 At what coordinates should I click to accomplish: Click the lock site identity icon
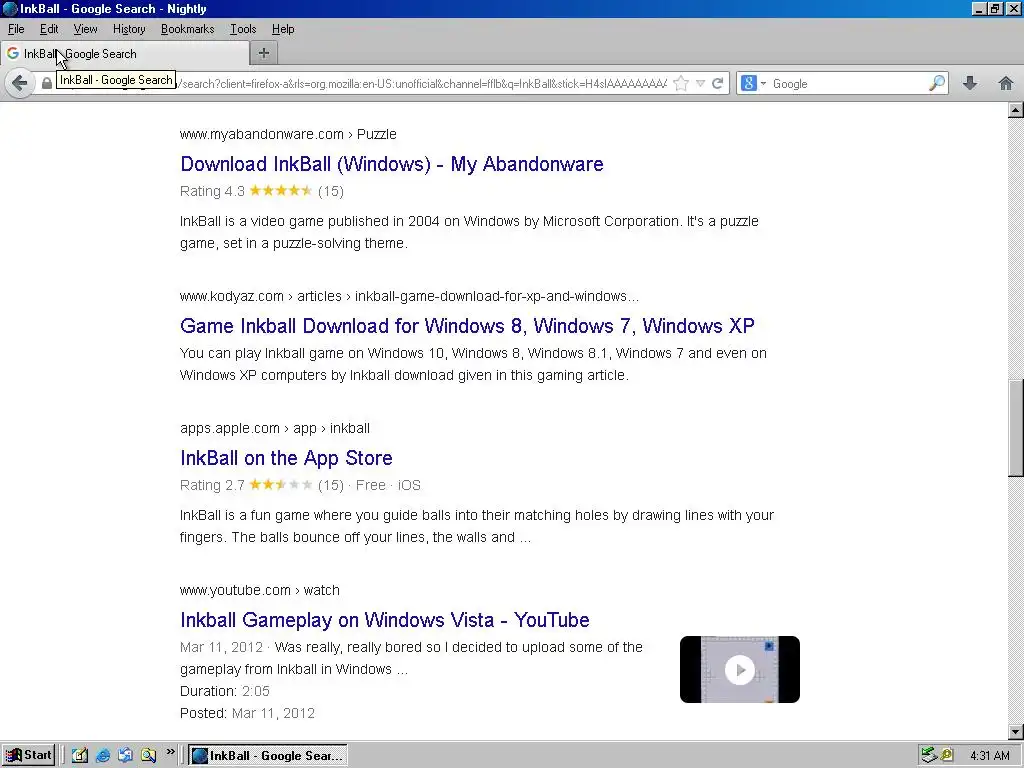[x=46, y=84]
